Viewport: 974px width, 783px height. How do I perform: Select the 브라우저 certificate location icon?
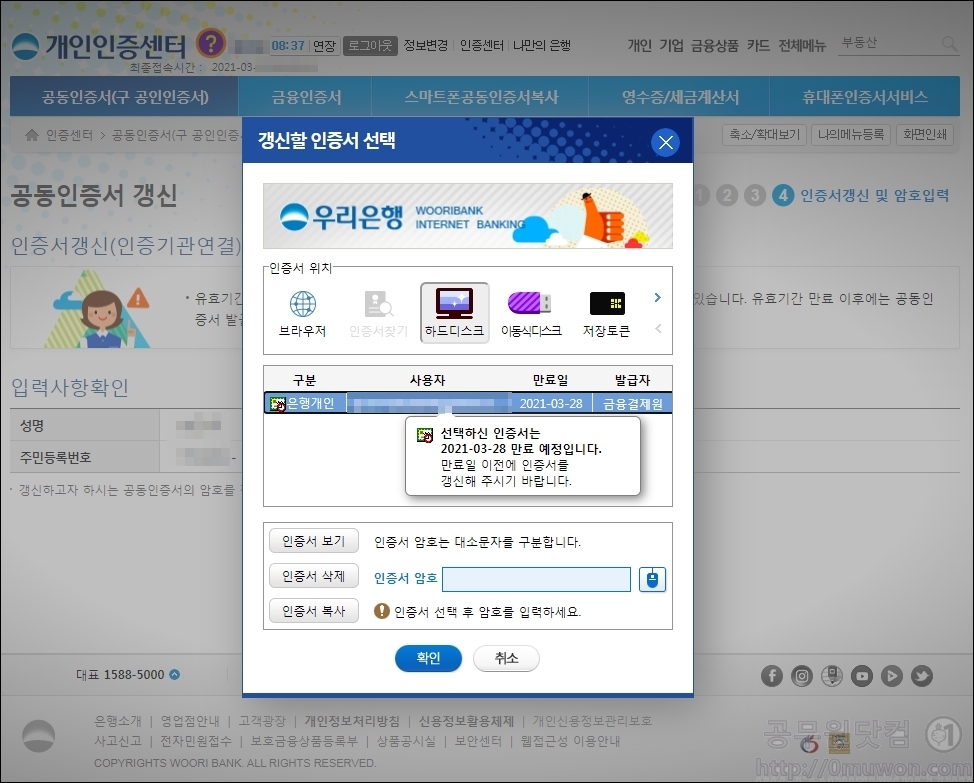303,313
